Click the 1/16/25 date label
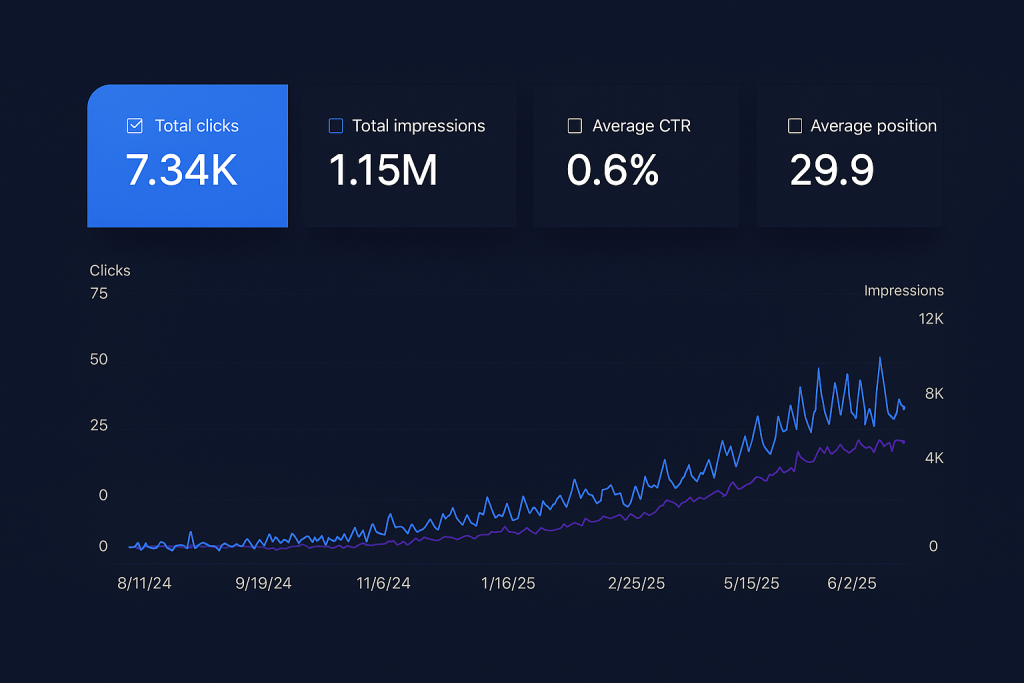Screen dimensions: 1024x683 (x=508, y=583)
